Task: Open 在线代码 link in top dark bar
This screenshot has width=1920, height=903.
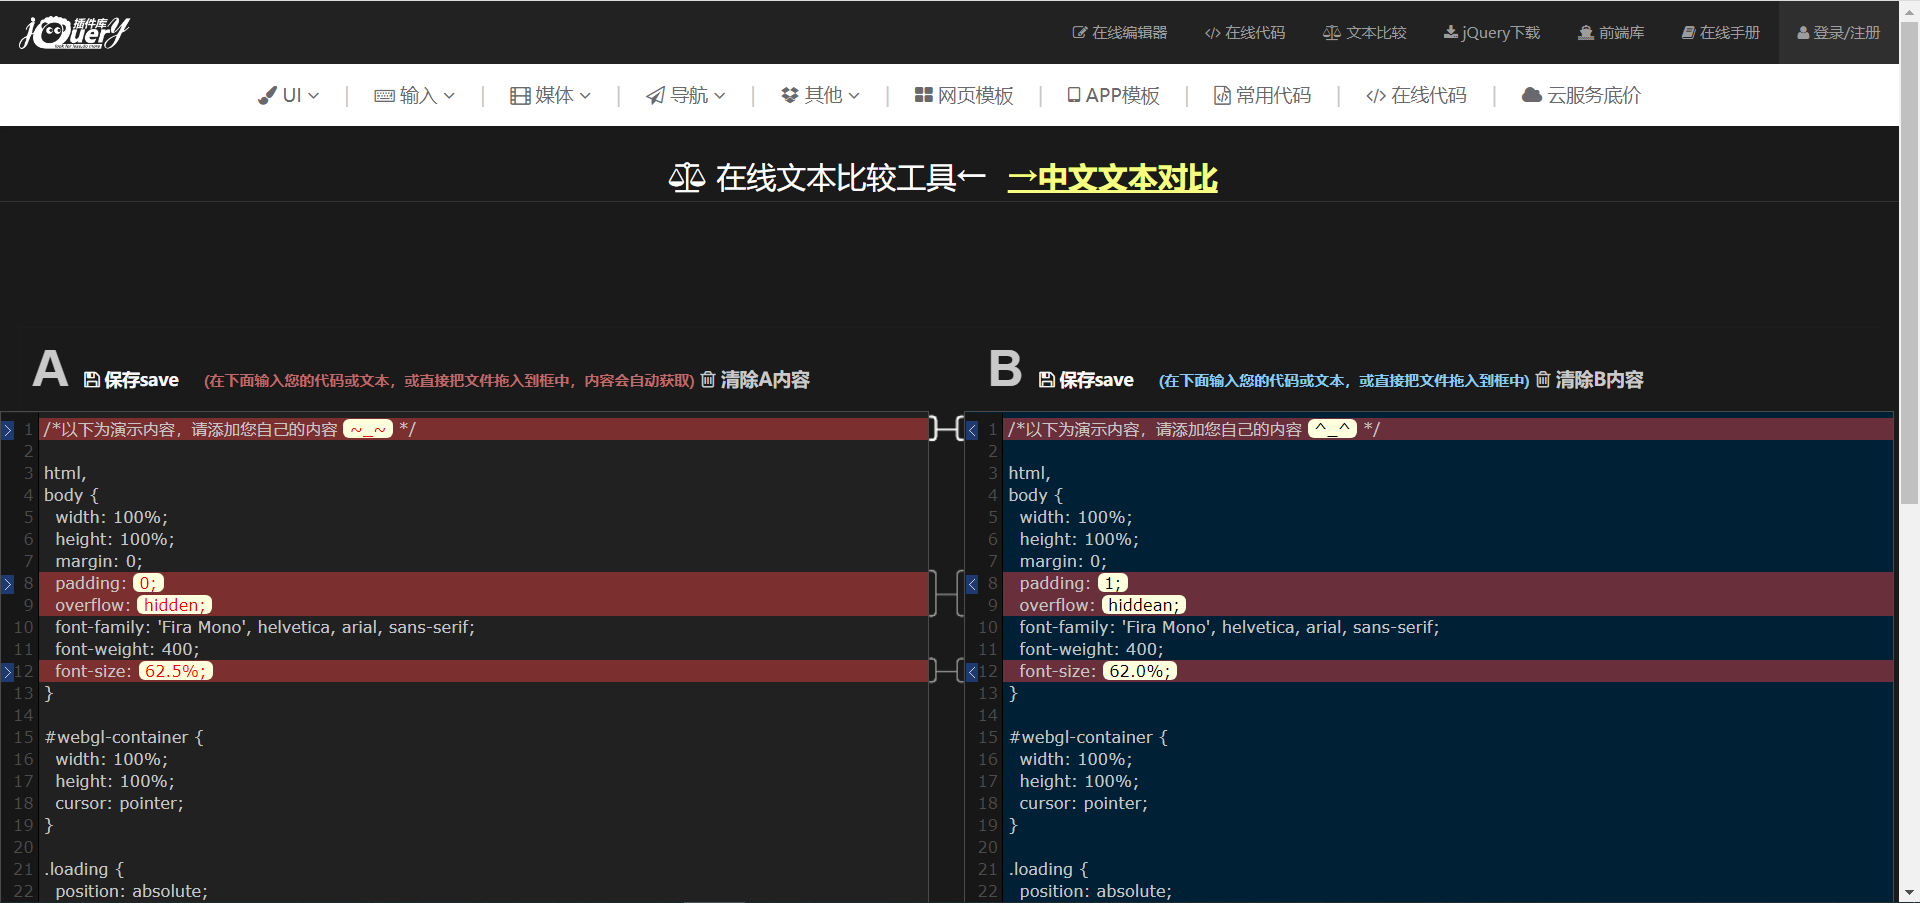Action: pyautogui.click(x=1245, y=32)
